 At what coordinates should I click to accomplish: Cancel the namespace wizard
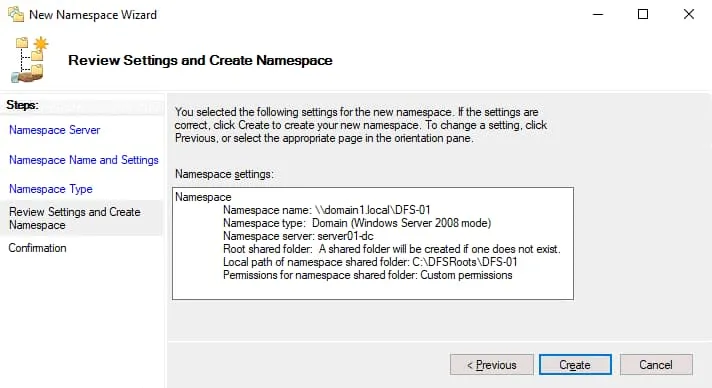tap(656, 365)
